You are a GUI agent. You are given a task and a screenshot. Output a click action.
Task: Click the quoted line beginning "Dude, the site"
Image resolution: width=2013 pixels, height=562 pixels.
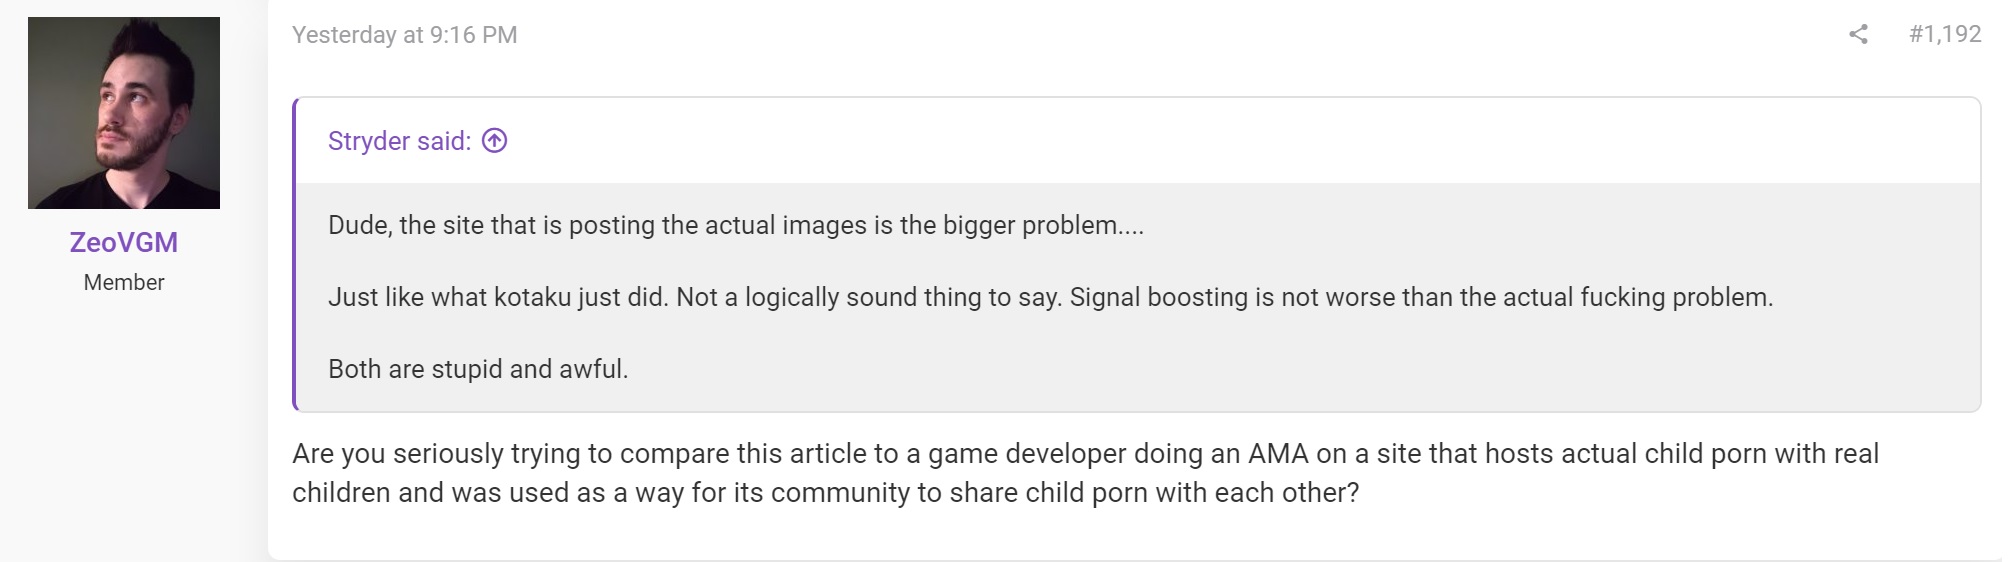tap(736, 225)
